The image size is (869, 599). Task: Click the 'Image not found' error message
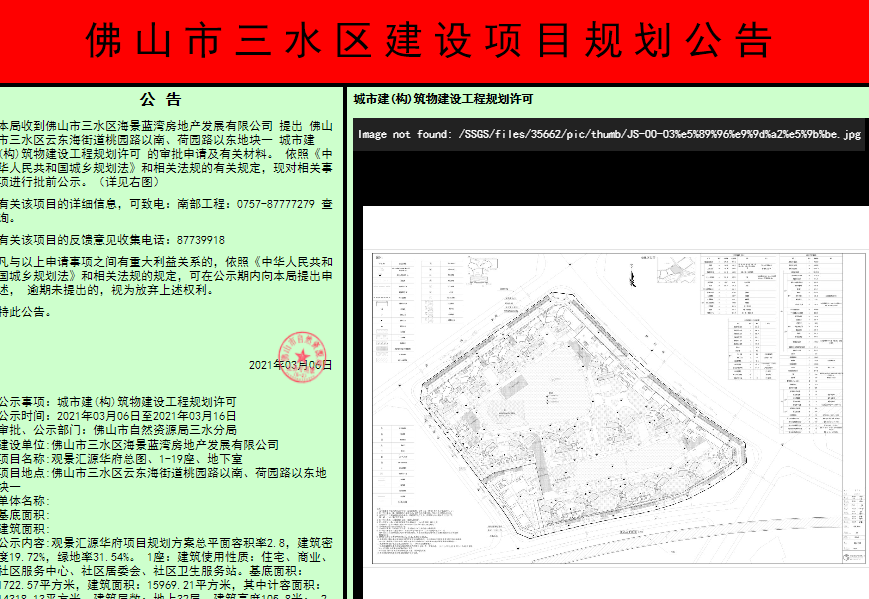[x=609, y=134]
